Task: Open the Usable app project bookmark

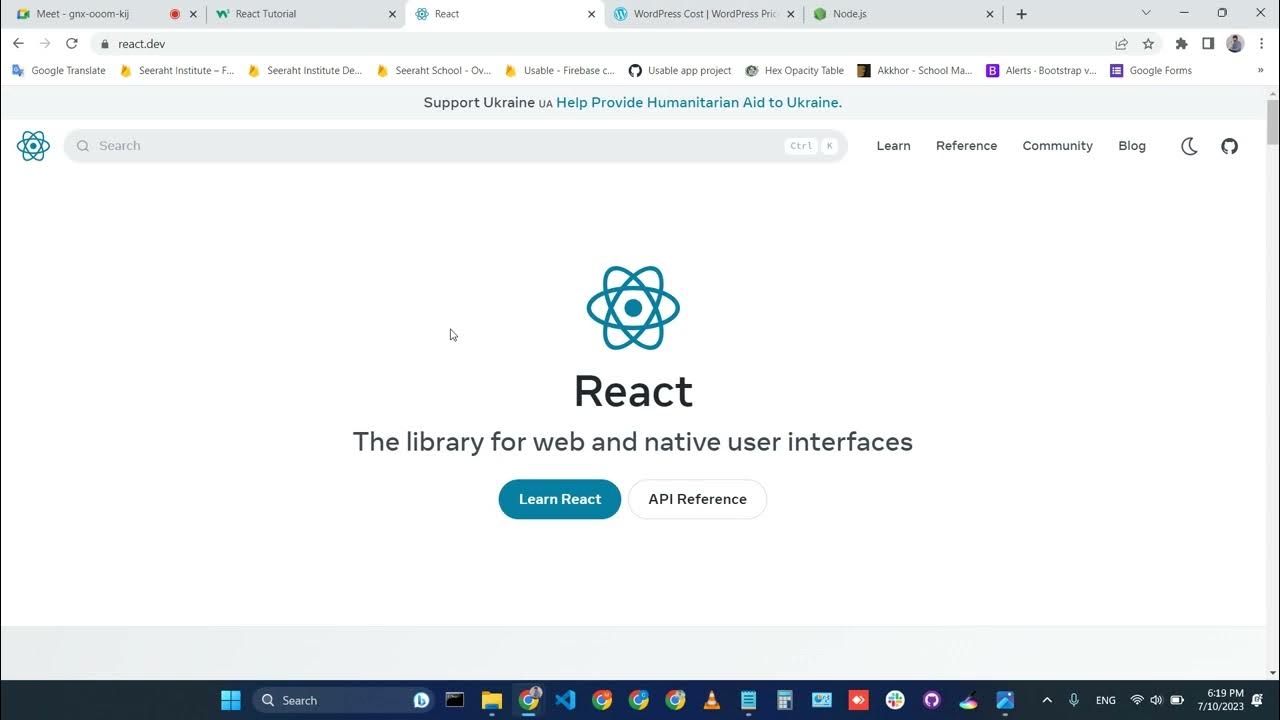Action: coord(680,71)
